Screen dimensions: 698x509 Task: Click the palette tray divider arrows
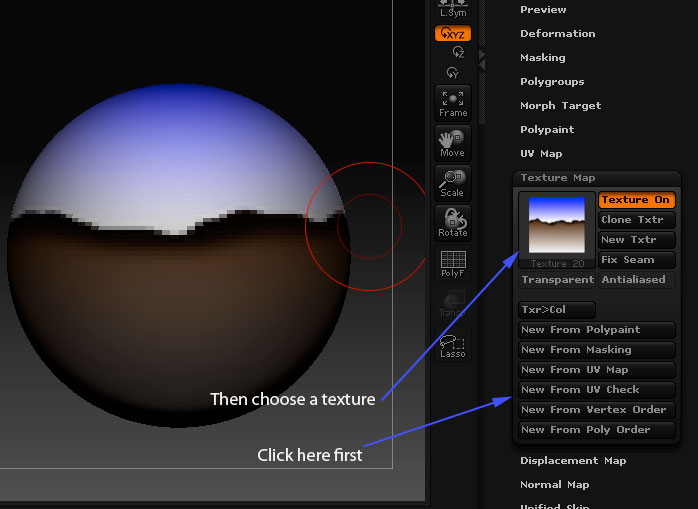click(482, 60)
